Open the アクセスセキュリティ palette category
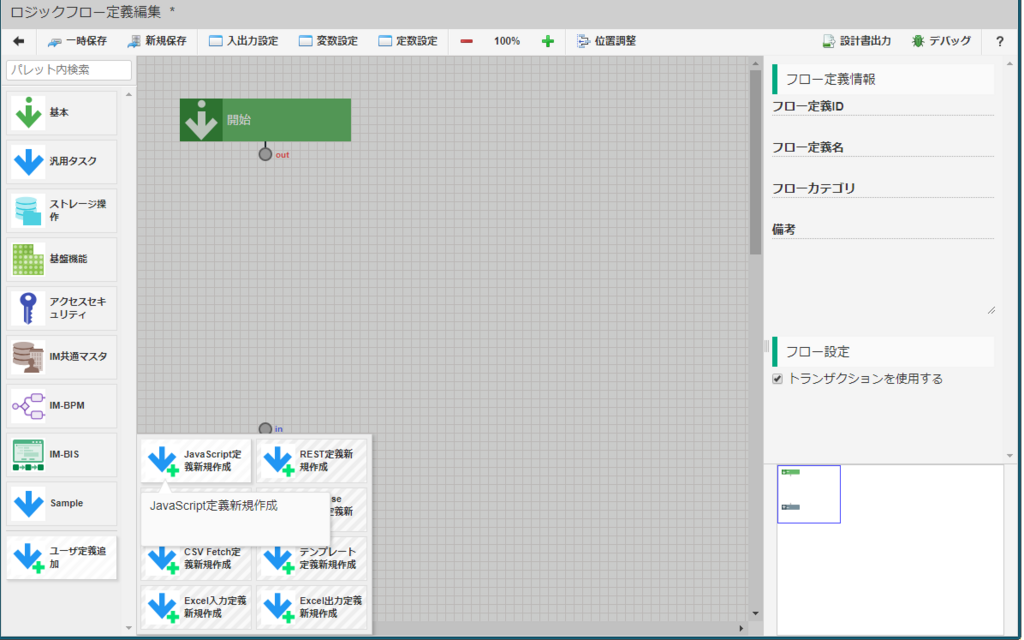1024x640 pixels. click(62, 308)
